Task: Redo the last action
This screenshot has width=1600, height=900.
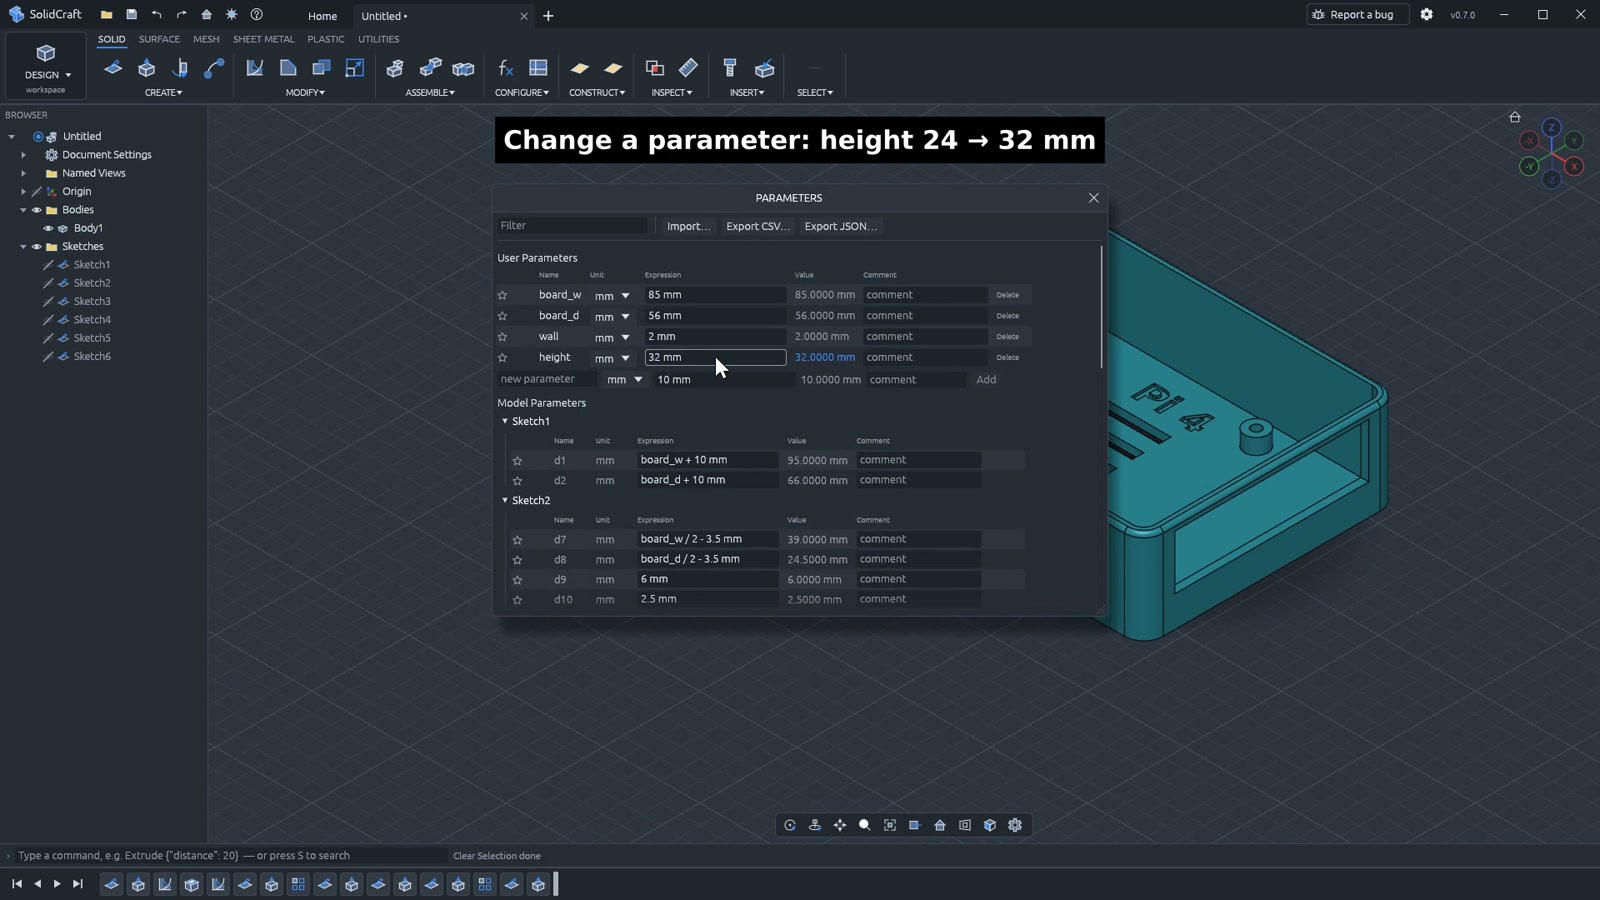Action: [181, 15]
